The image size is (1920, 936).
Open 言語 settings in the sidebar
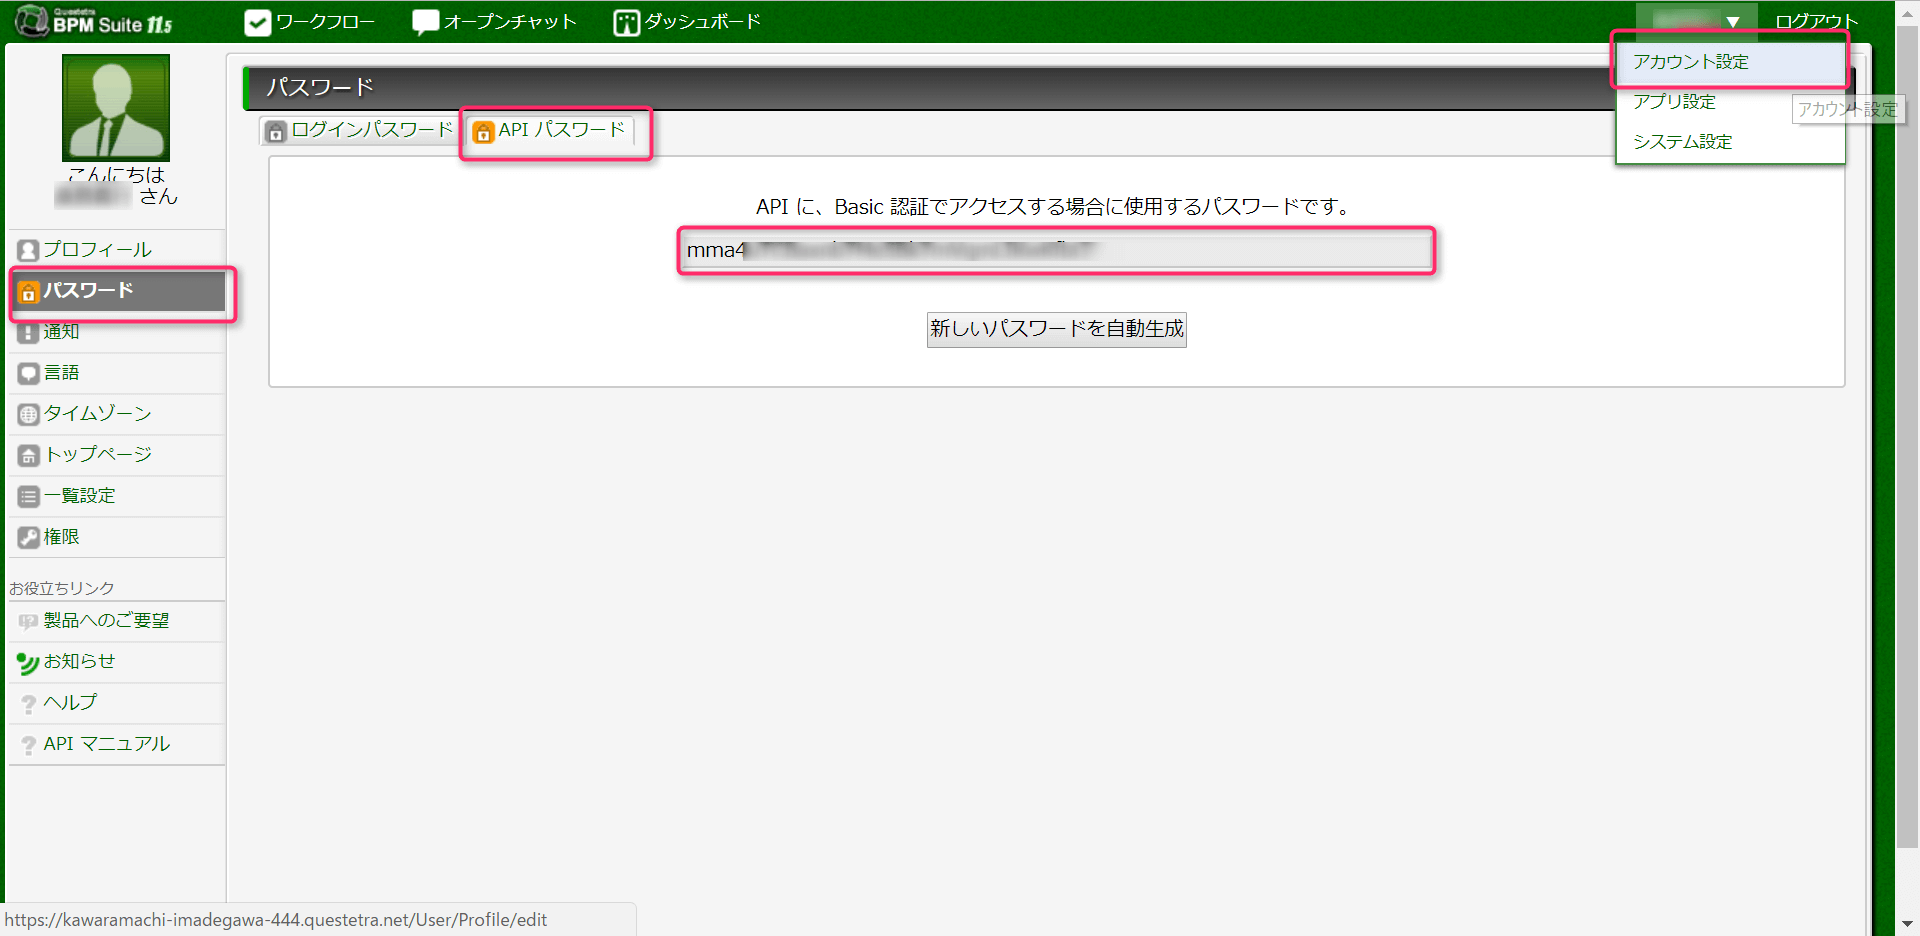click(x=118, y=373)
